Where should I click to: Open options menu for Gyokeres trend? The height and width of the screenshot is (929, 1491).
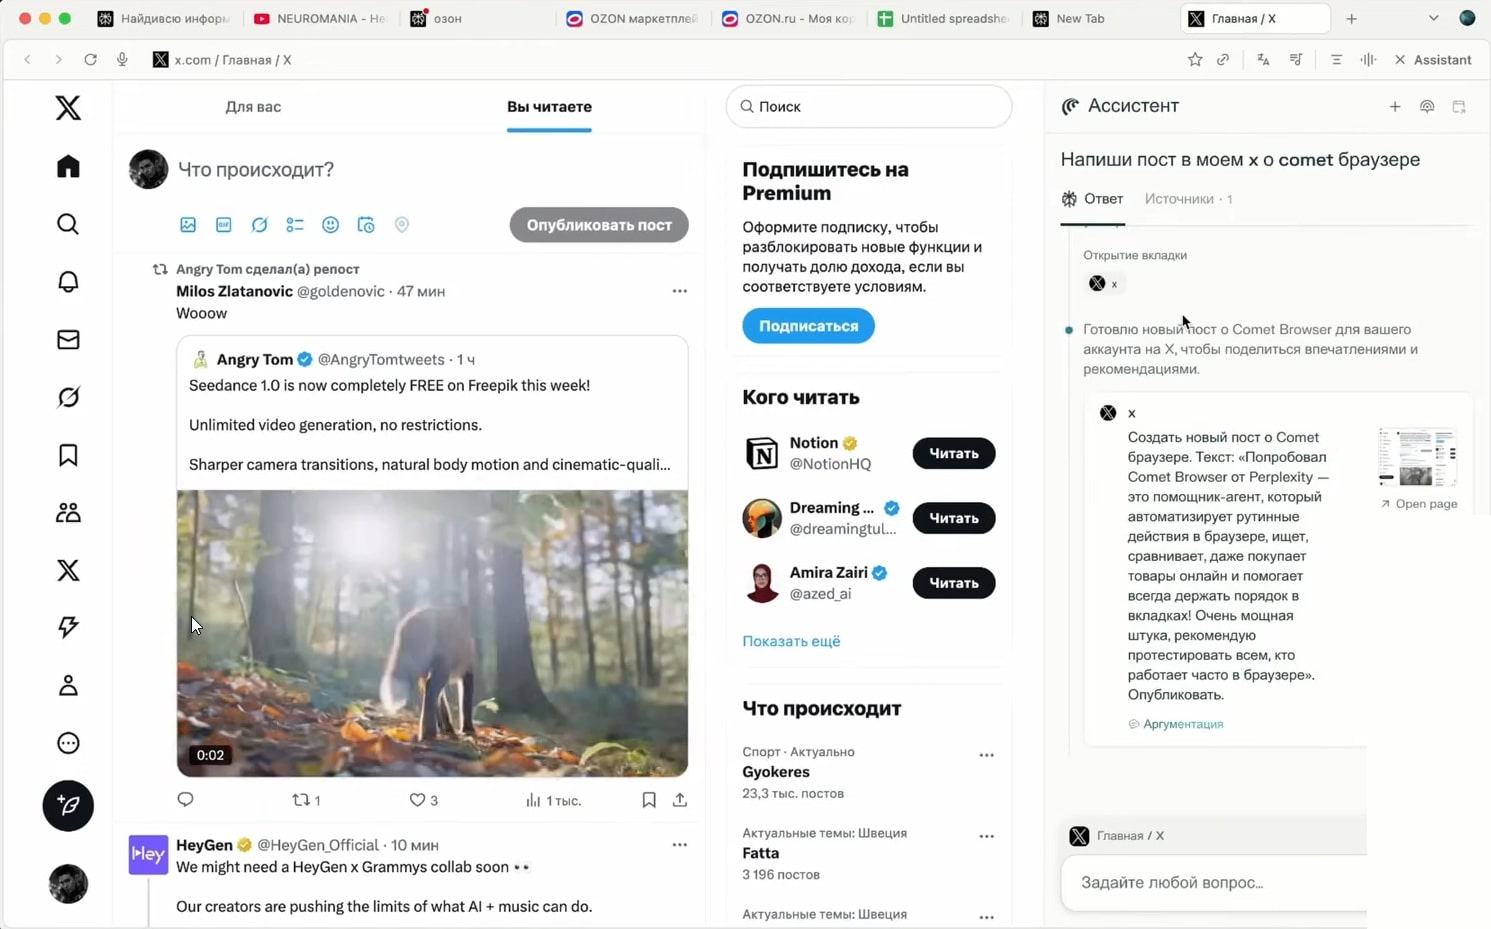click(x=986, y=755)
